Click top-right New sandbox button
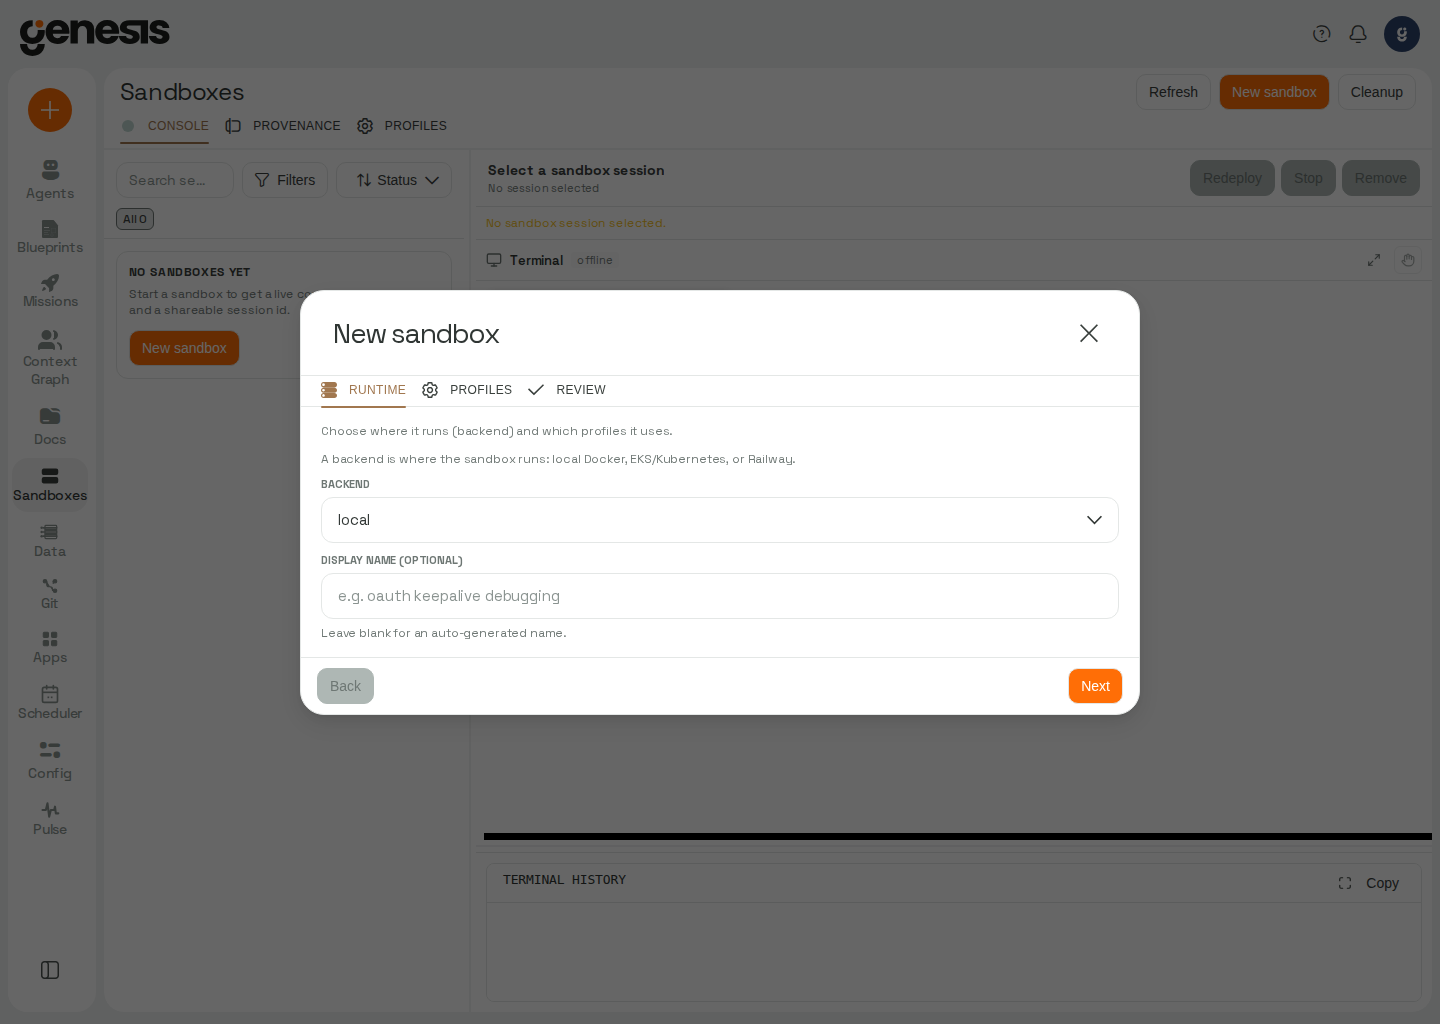This screenshot has height=1024, width=1440. [x=1274, y=92]
